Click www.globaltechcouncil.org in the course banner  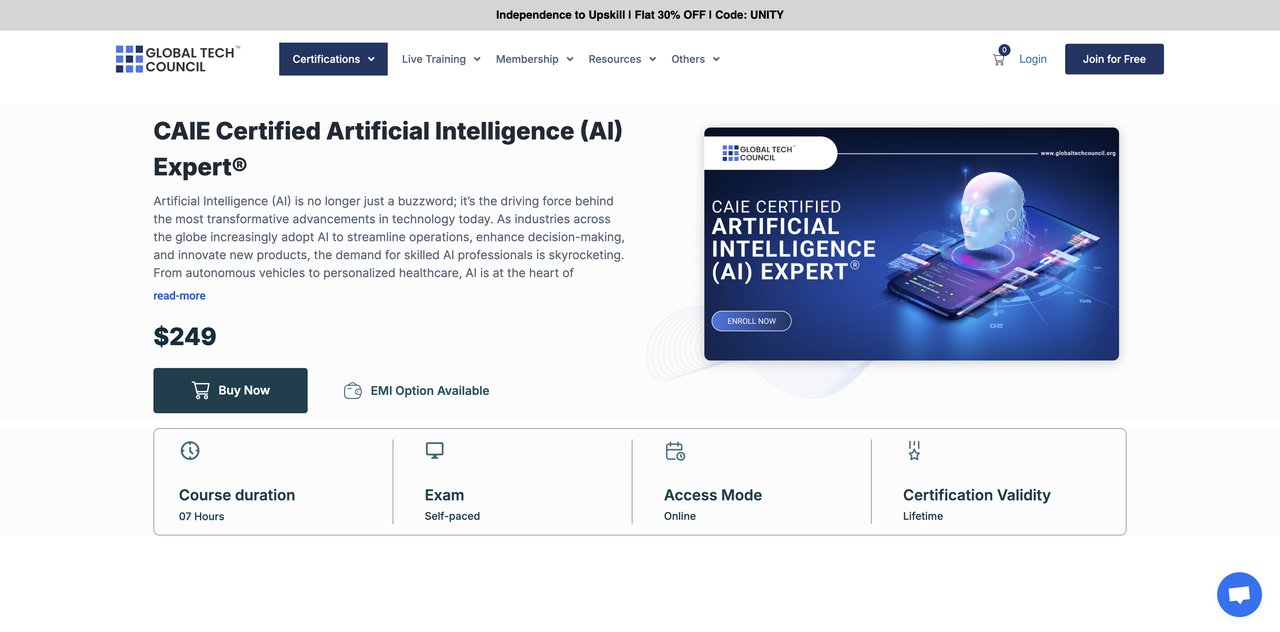tap(1078, 153)
